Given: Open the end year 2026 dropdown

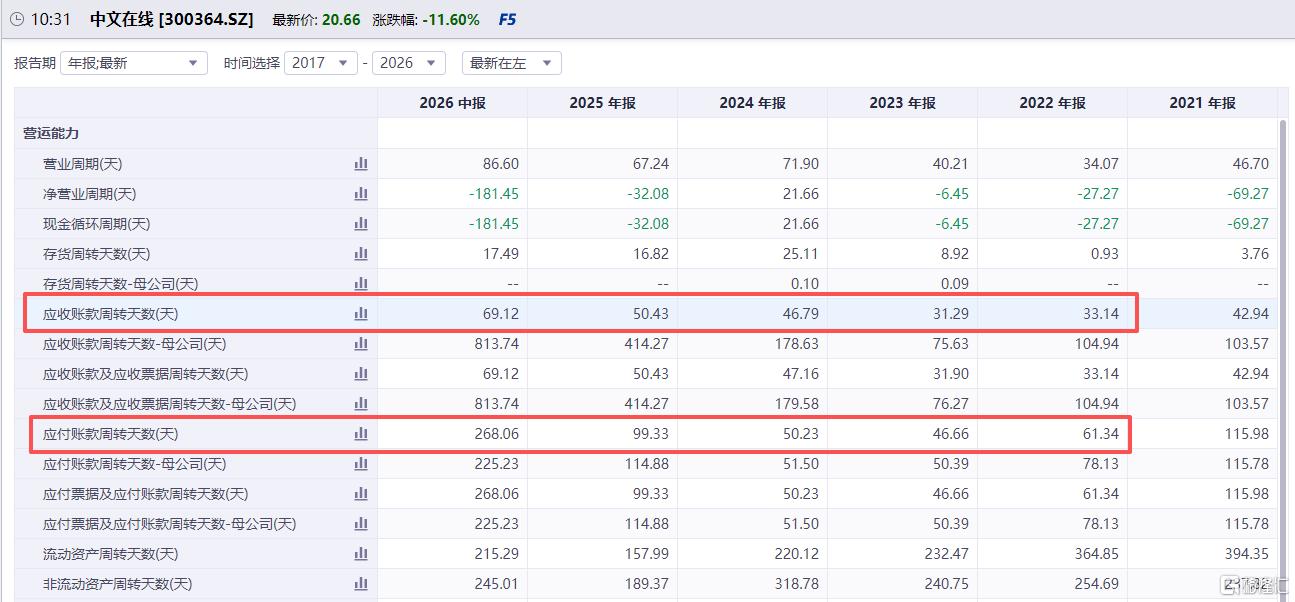Looking at the screenshot, I should pyautogui.click(x=409, y=63).
